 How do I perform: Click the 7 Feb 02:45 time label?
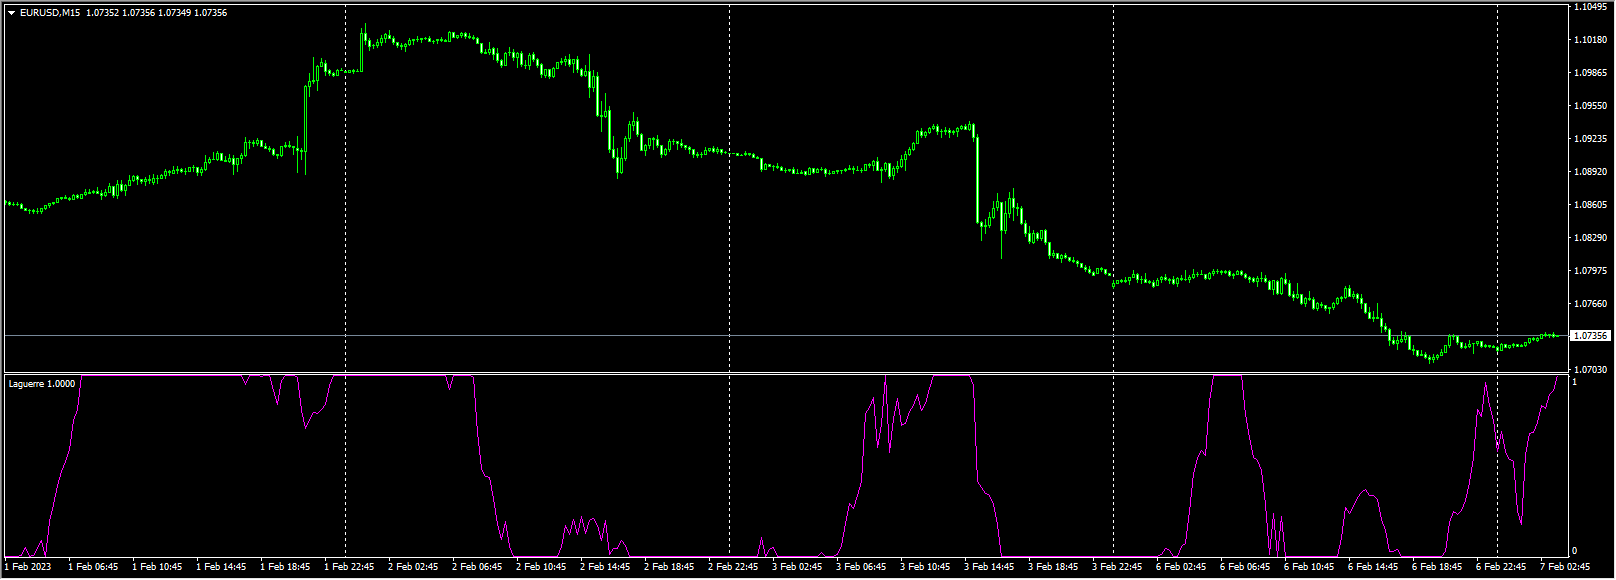pyautogui.click(x=1565, y=567)
